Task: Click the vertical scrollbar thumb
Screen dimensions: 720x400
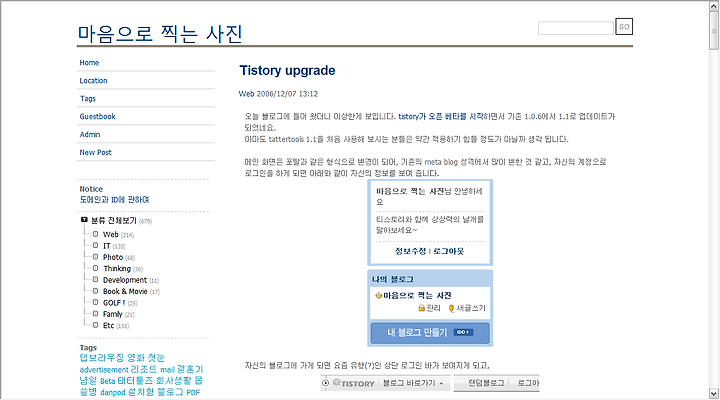Action: [714, 31]
